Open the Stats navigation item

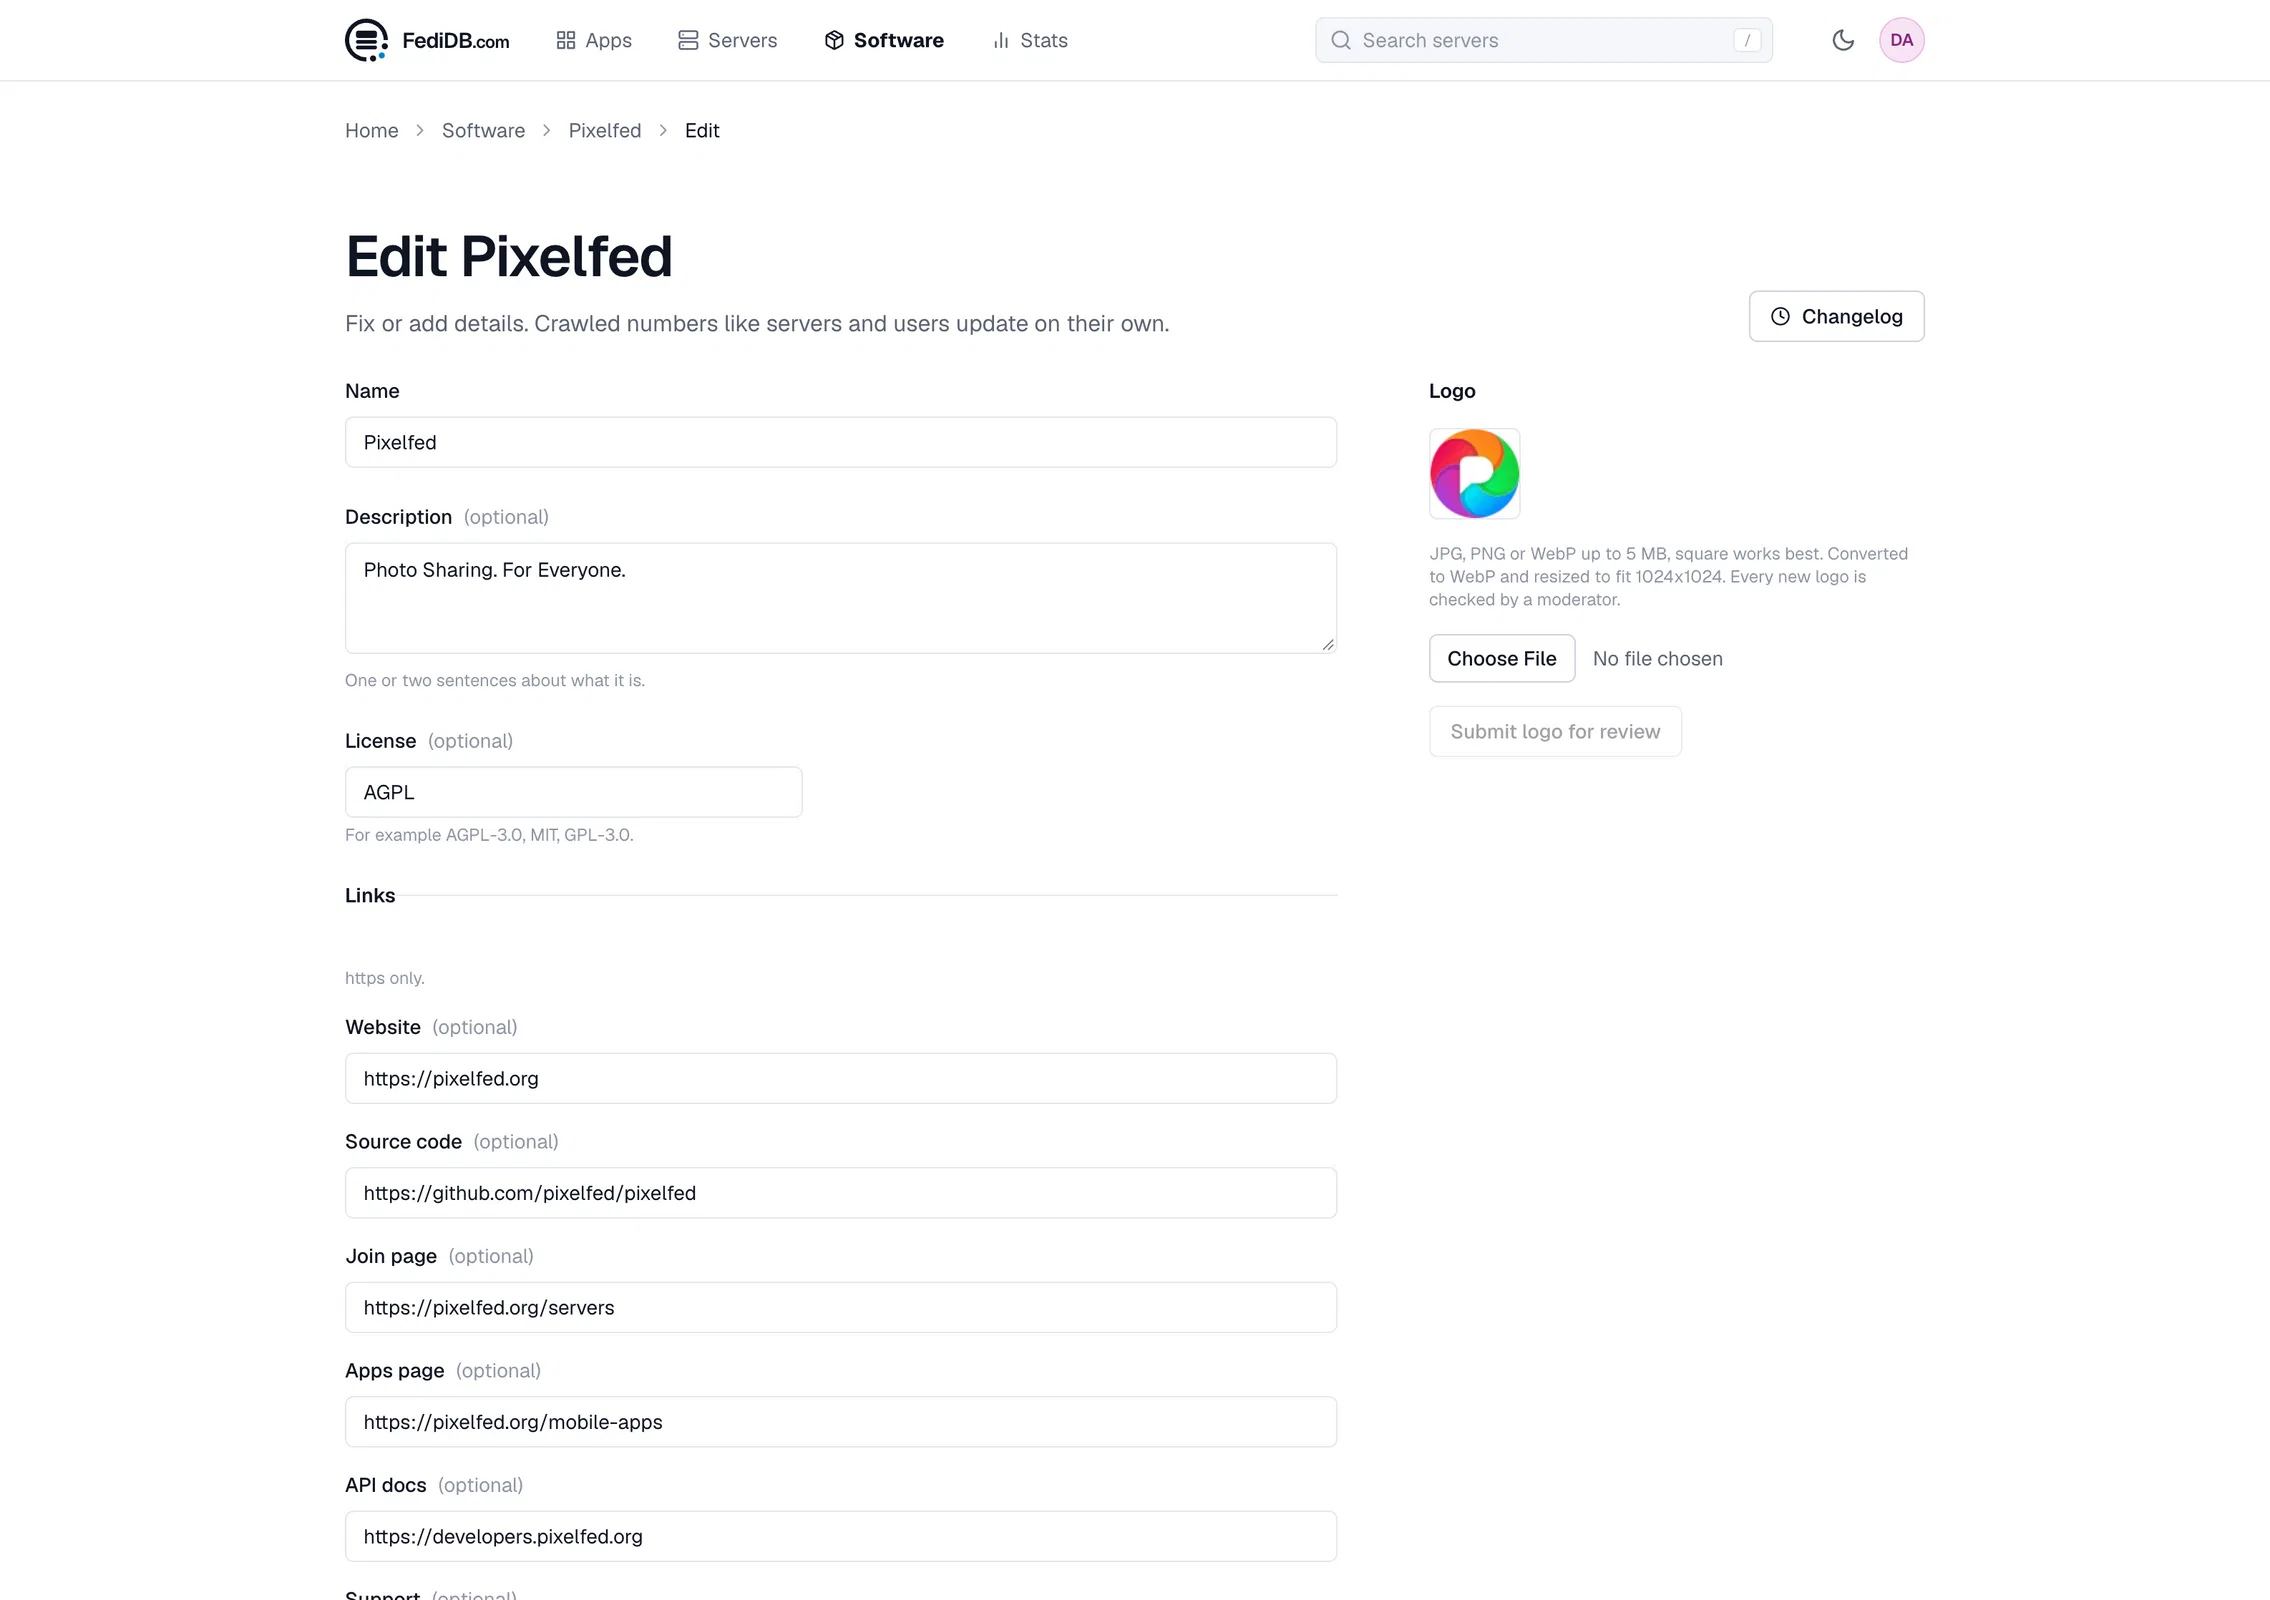coord(1029,40)
